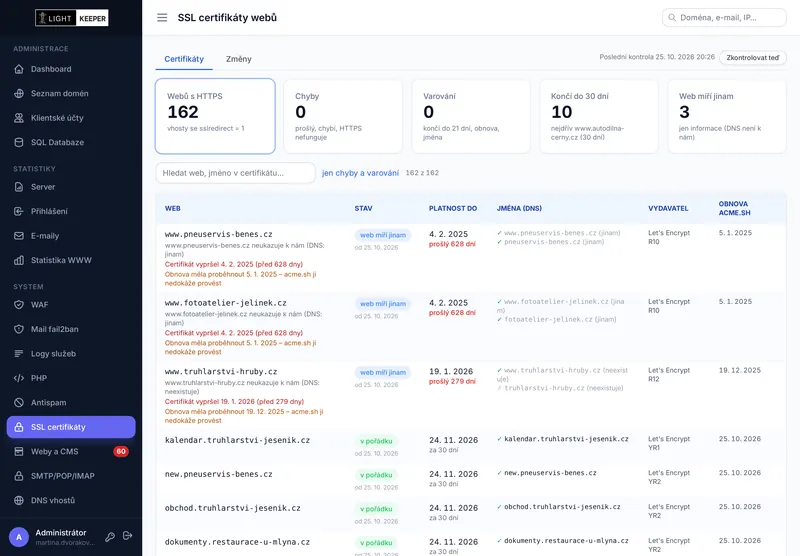Click the key icon next to Administrátor
The width and height of the screenshot is (800, 556).
[110, 536]
